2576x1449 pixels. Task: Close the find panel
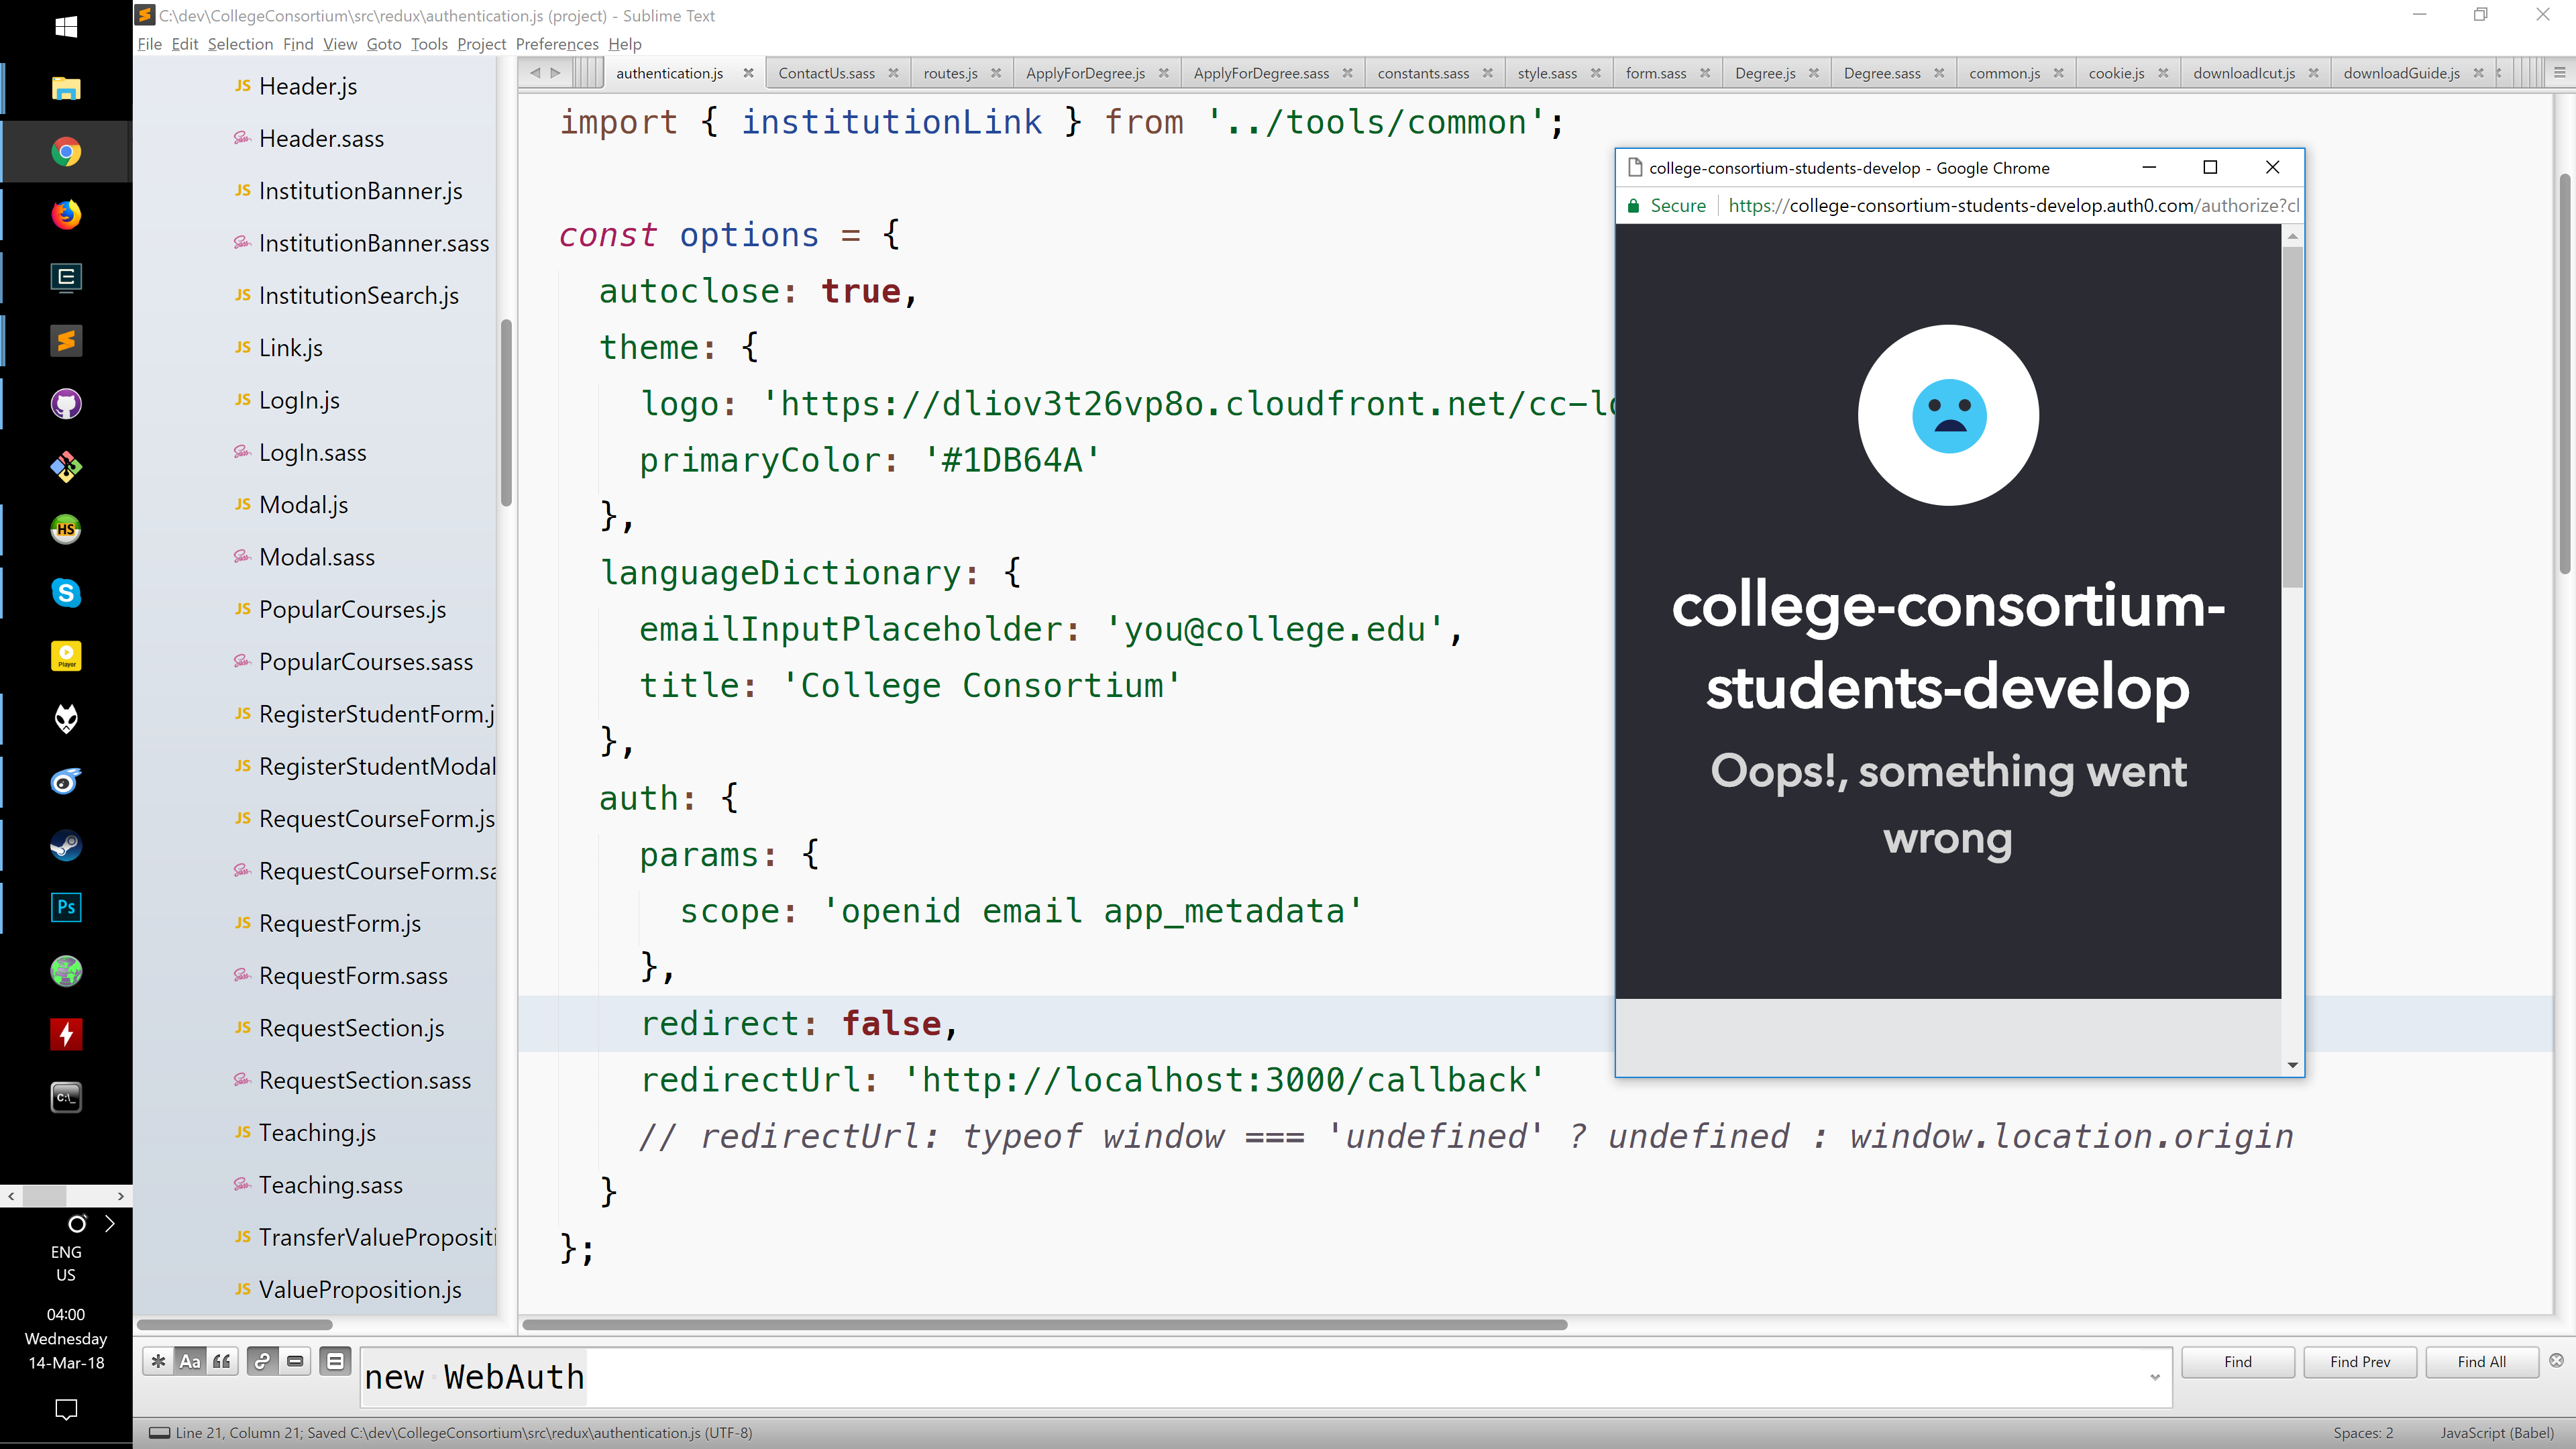[2556, 1360]
